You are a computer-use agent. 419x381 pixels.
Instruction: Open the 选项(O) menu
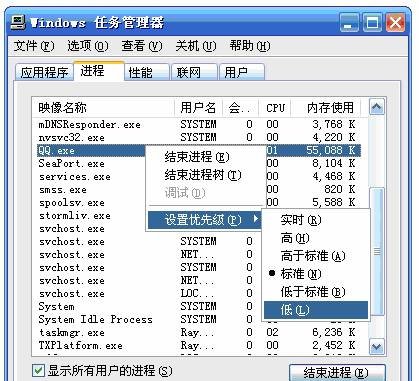click(x=88, y=46)
